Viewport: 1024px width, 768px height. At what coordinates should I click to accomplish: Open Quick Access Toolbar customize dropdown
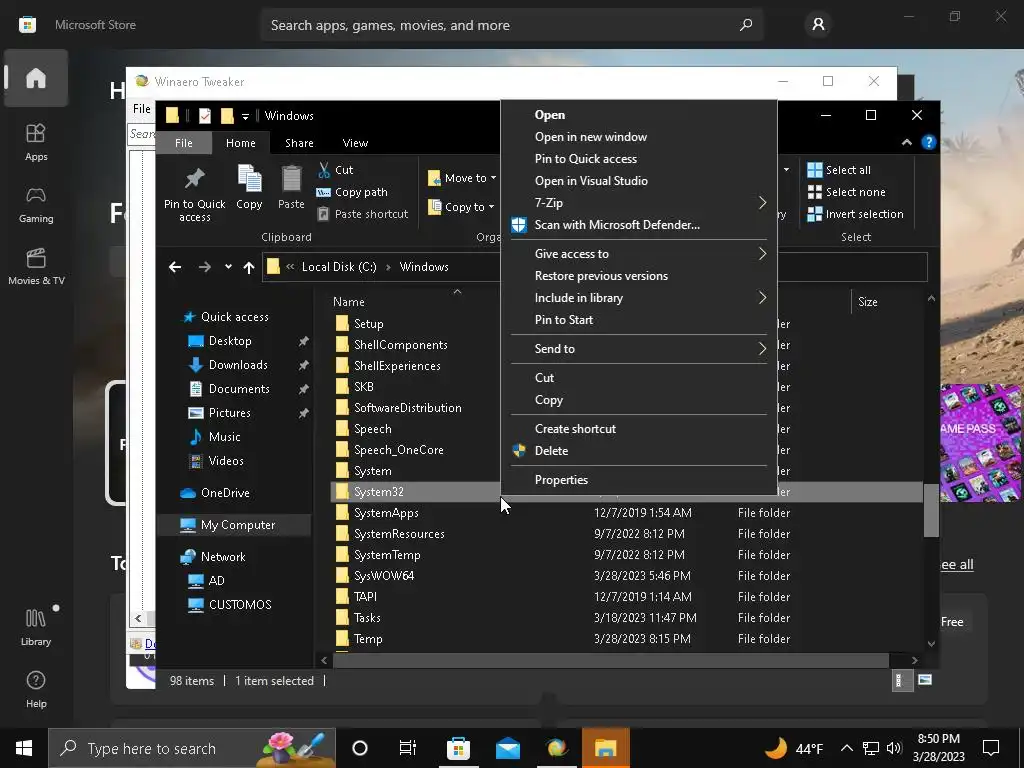pyautogui.click(x=246, y=116)
